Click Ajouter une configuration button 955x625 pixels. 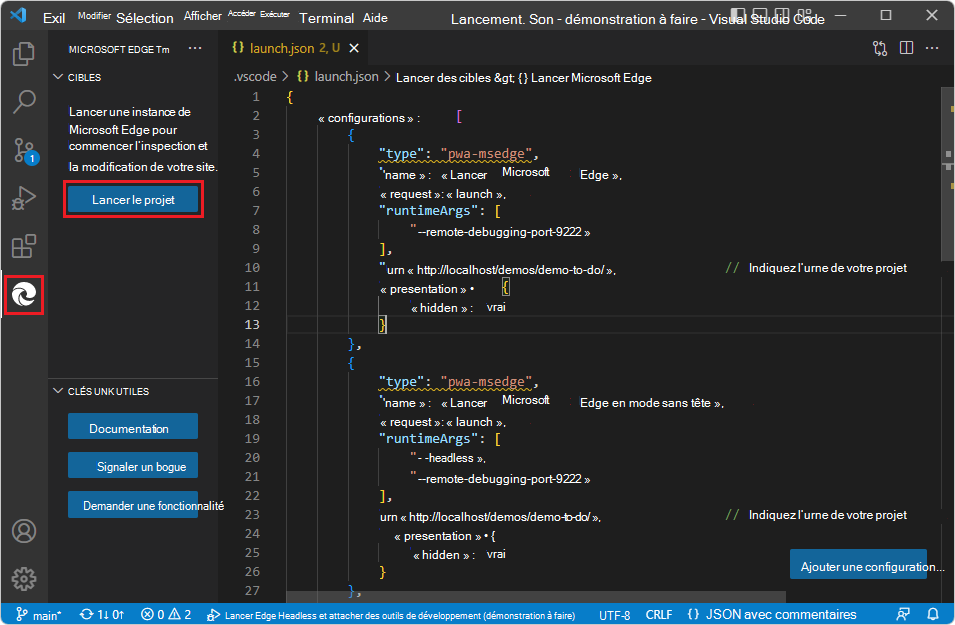point(859,565)
